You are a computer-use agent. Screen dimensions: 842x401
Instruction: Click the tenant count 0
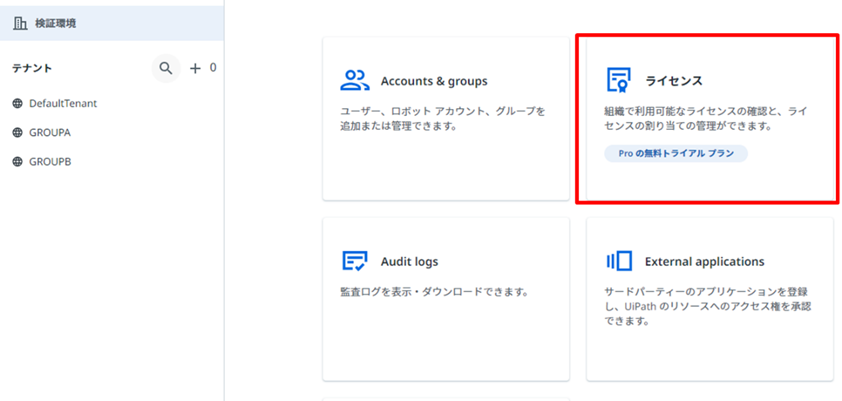(213, 68)
